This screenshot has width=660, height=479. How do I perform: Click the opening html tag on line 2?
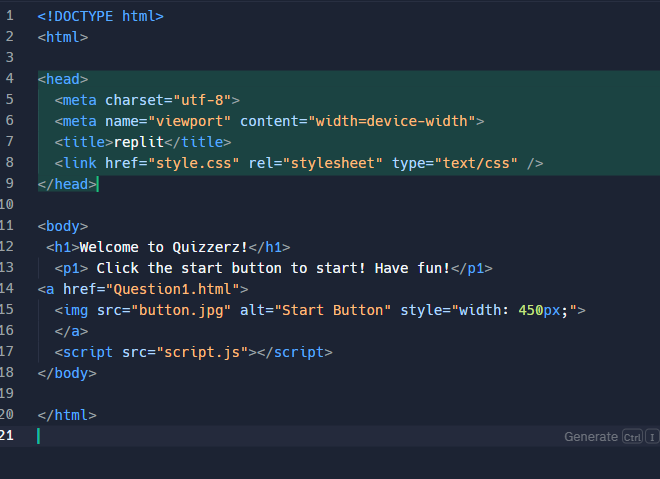click(x=63, y=37)
